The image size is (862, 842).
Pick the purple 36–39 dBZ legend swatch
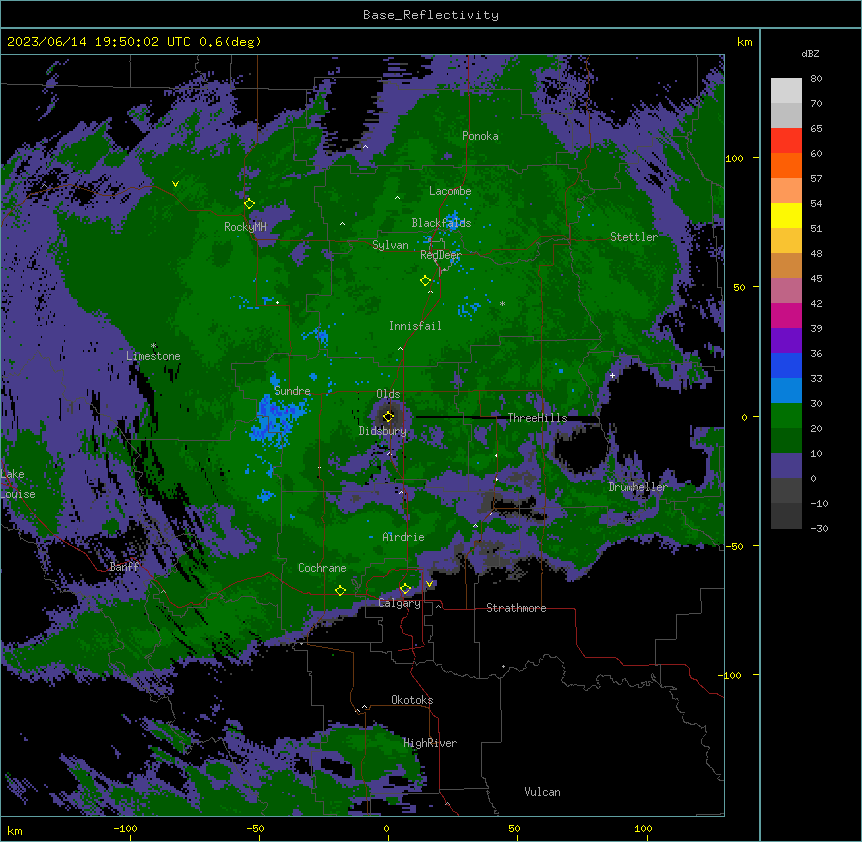[786, 341]
